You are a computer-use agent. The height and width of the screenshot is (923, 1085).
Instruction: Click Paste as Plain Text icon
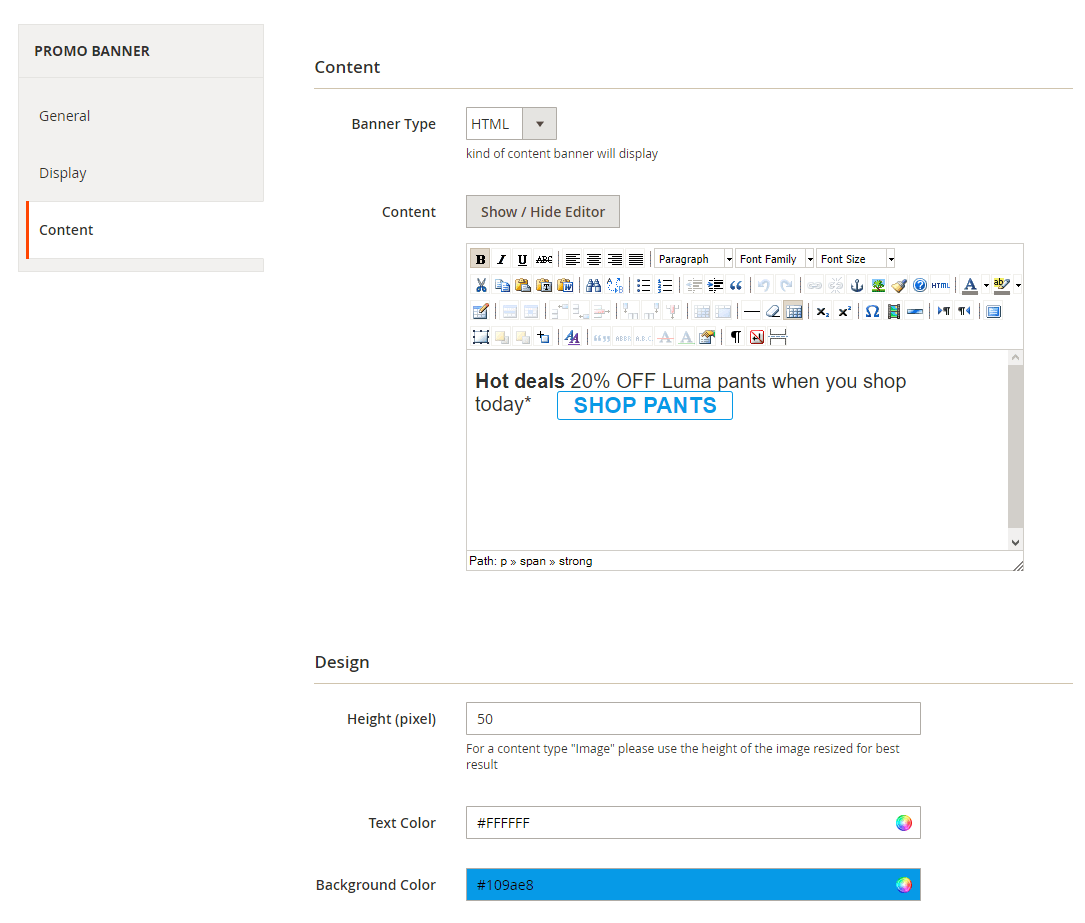click(545, 285)
